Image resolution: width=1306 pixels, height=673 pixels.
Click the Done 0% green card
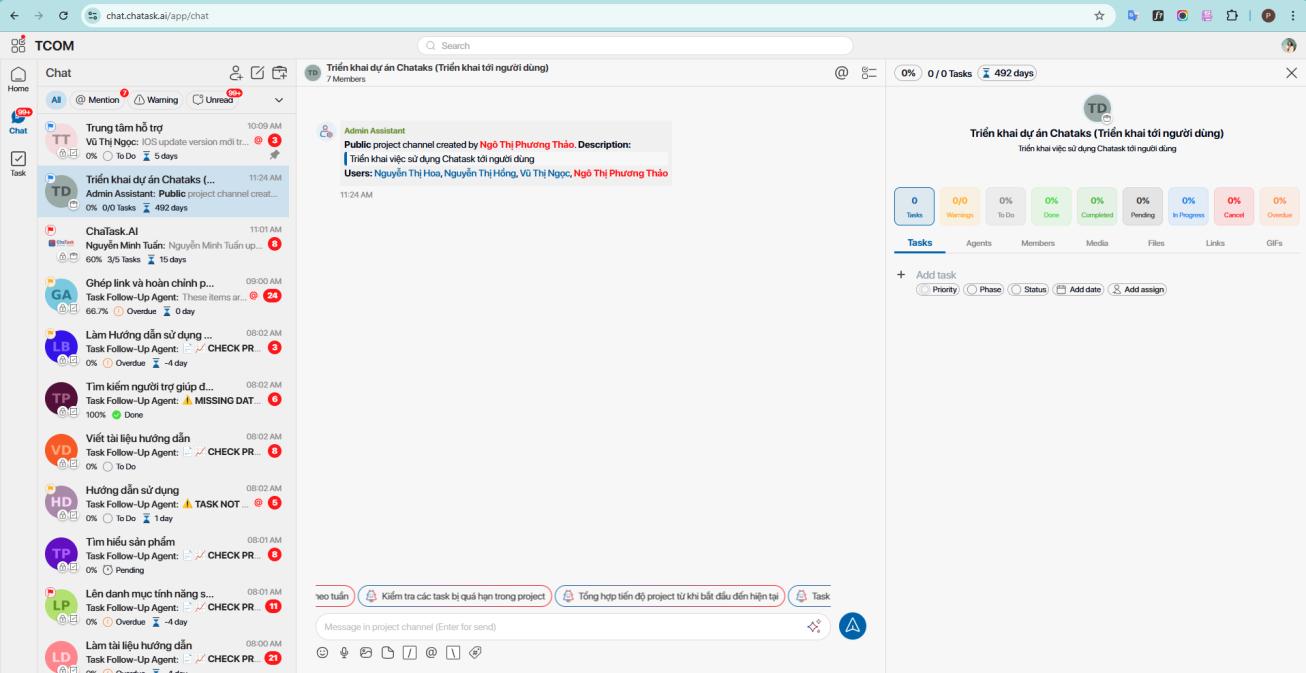(1051, 206)
